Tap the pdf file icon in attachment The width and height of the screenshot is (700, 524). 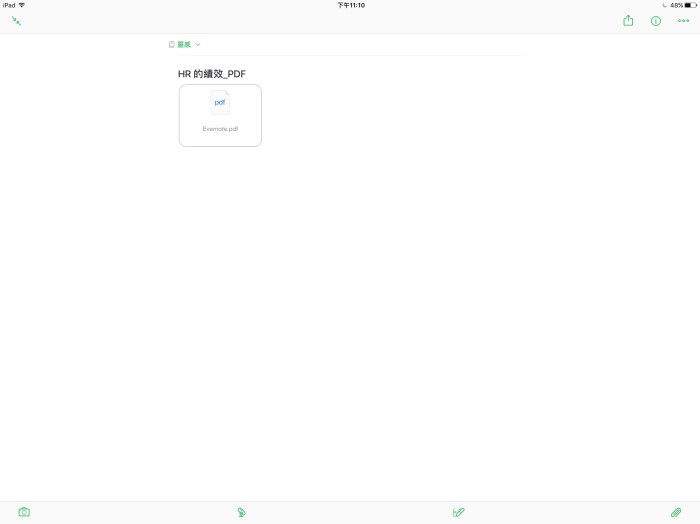point(220,103)
